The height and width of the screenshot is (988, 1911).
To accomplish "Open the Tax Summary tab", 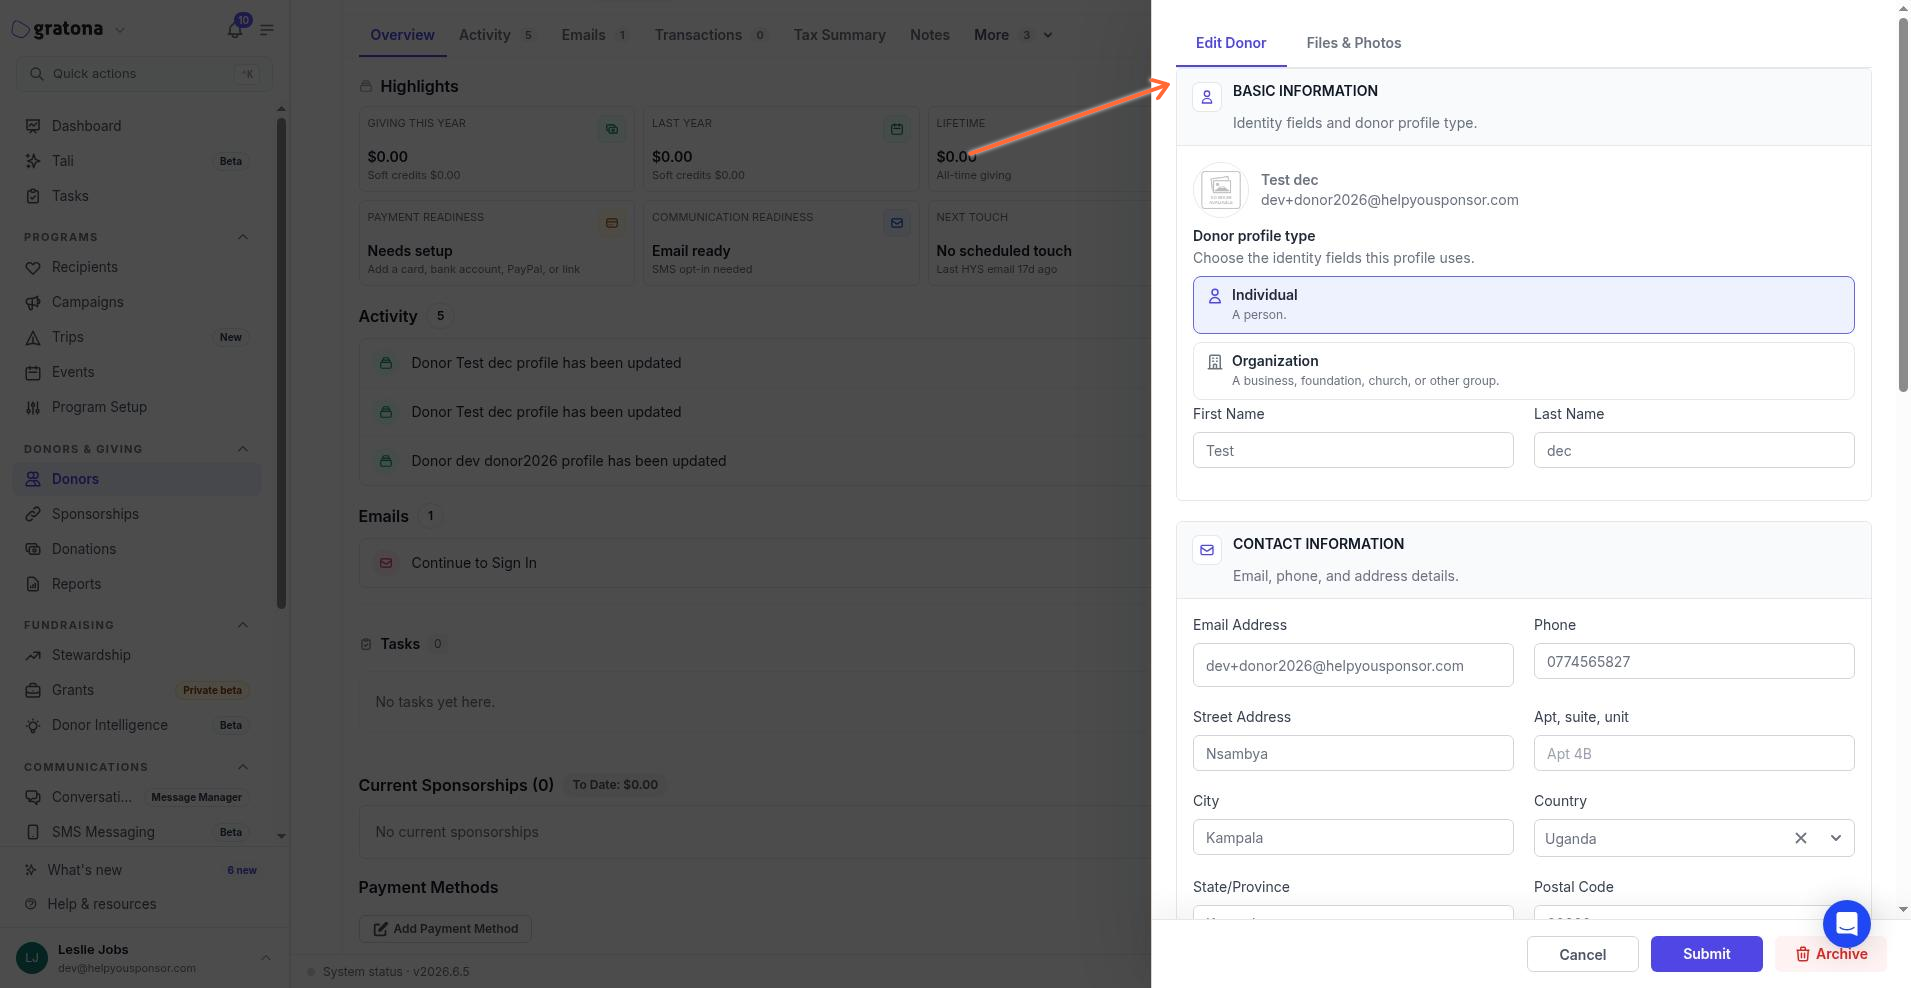I will coord(839,35).
